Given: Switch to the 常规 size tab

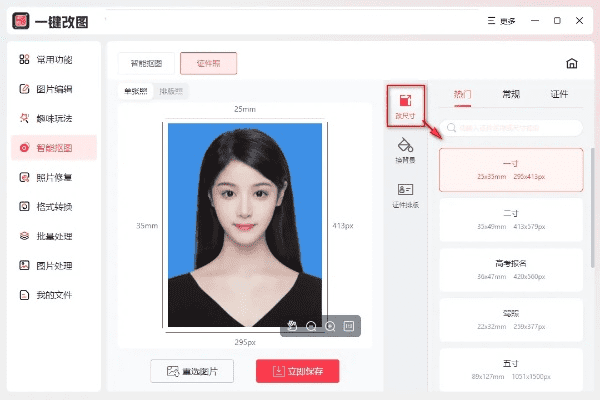Looking at the screenshot, I should tap(511, 94).
